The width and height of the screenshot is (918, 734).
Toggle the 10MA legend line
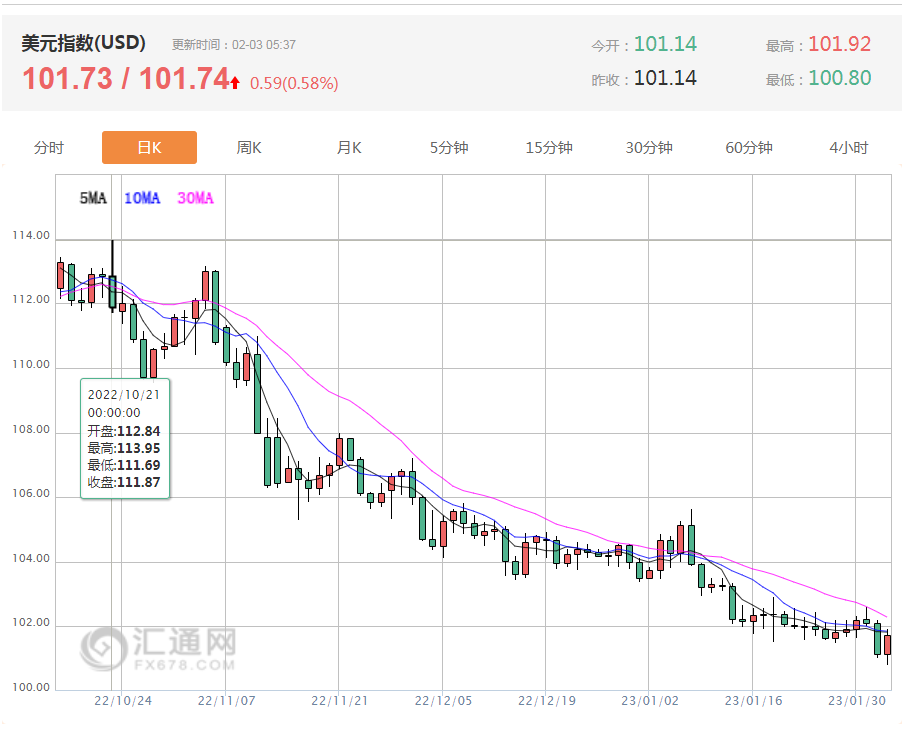(x=141, y=198)
